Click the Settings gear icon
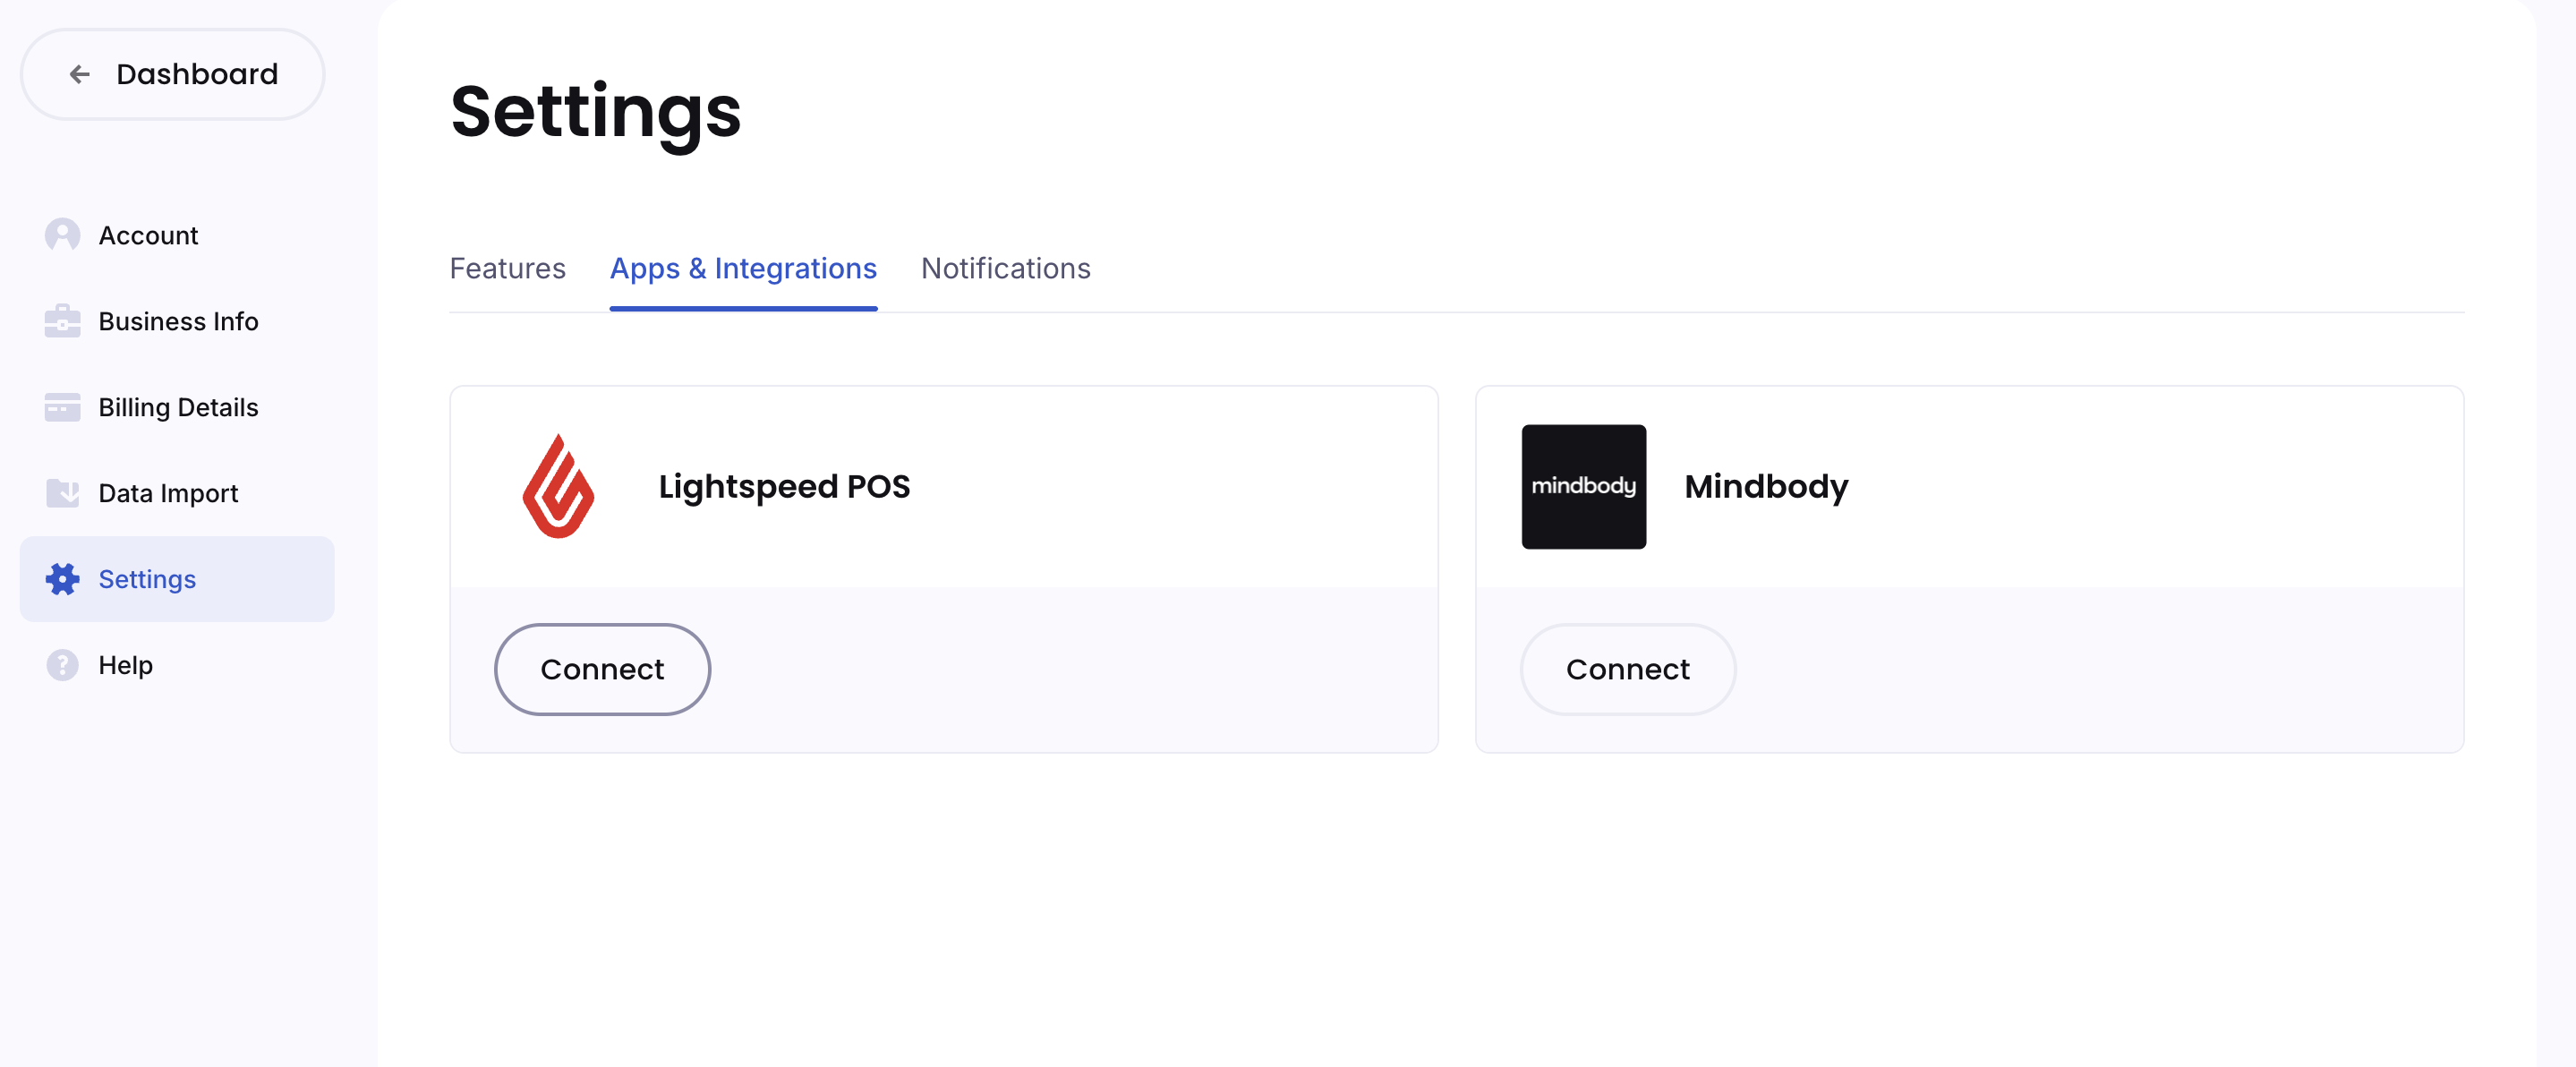Screen dimensions: 2576x1067 (x=62, y=579)
